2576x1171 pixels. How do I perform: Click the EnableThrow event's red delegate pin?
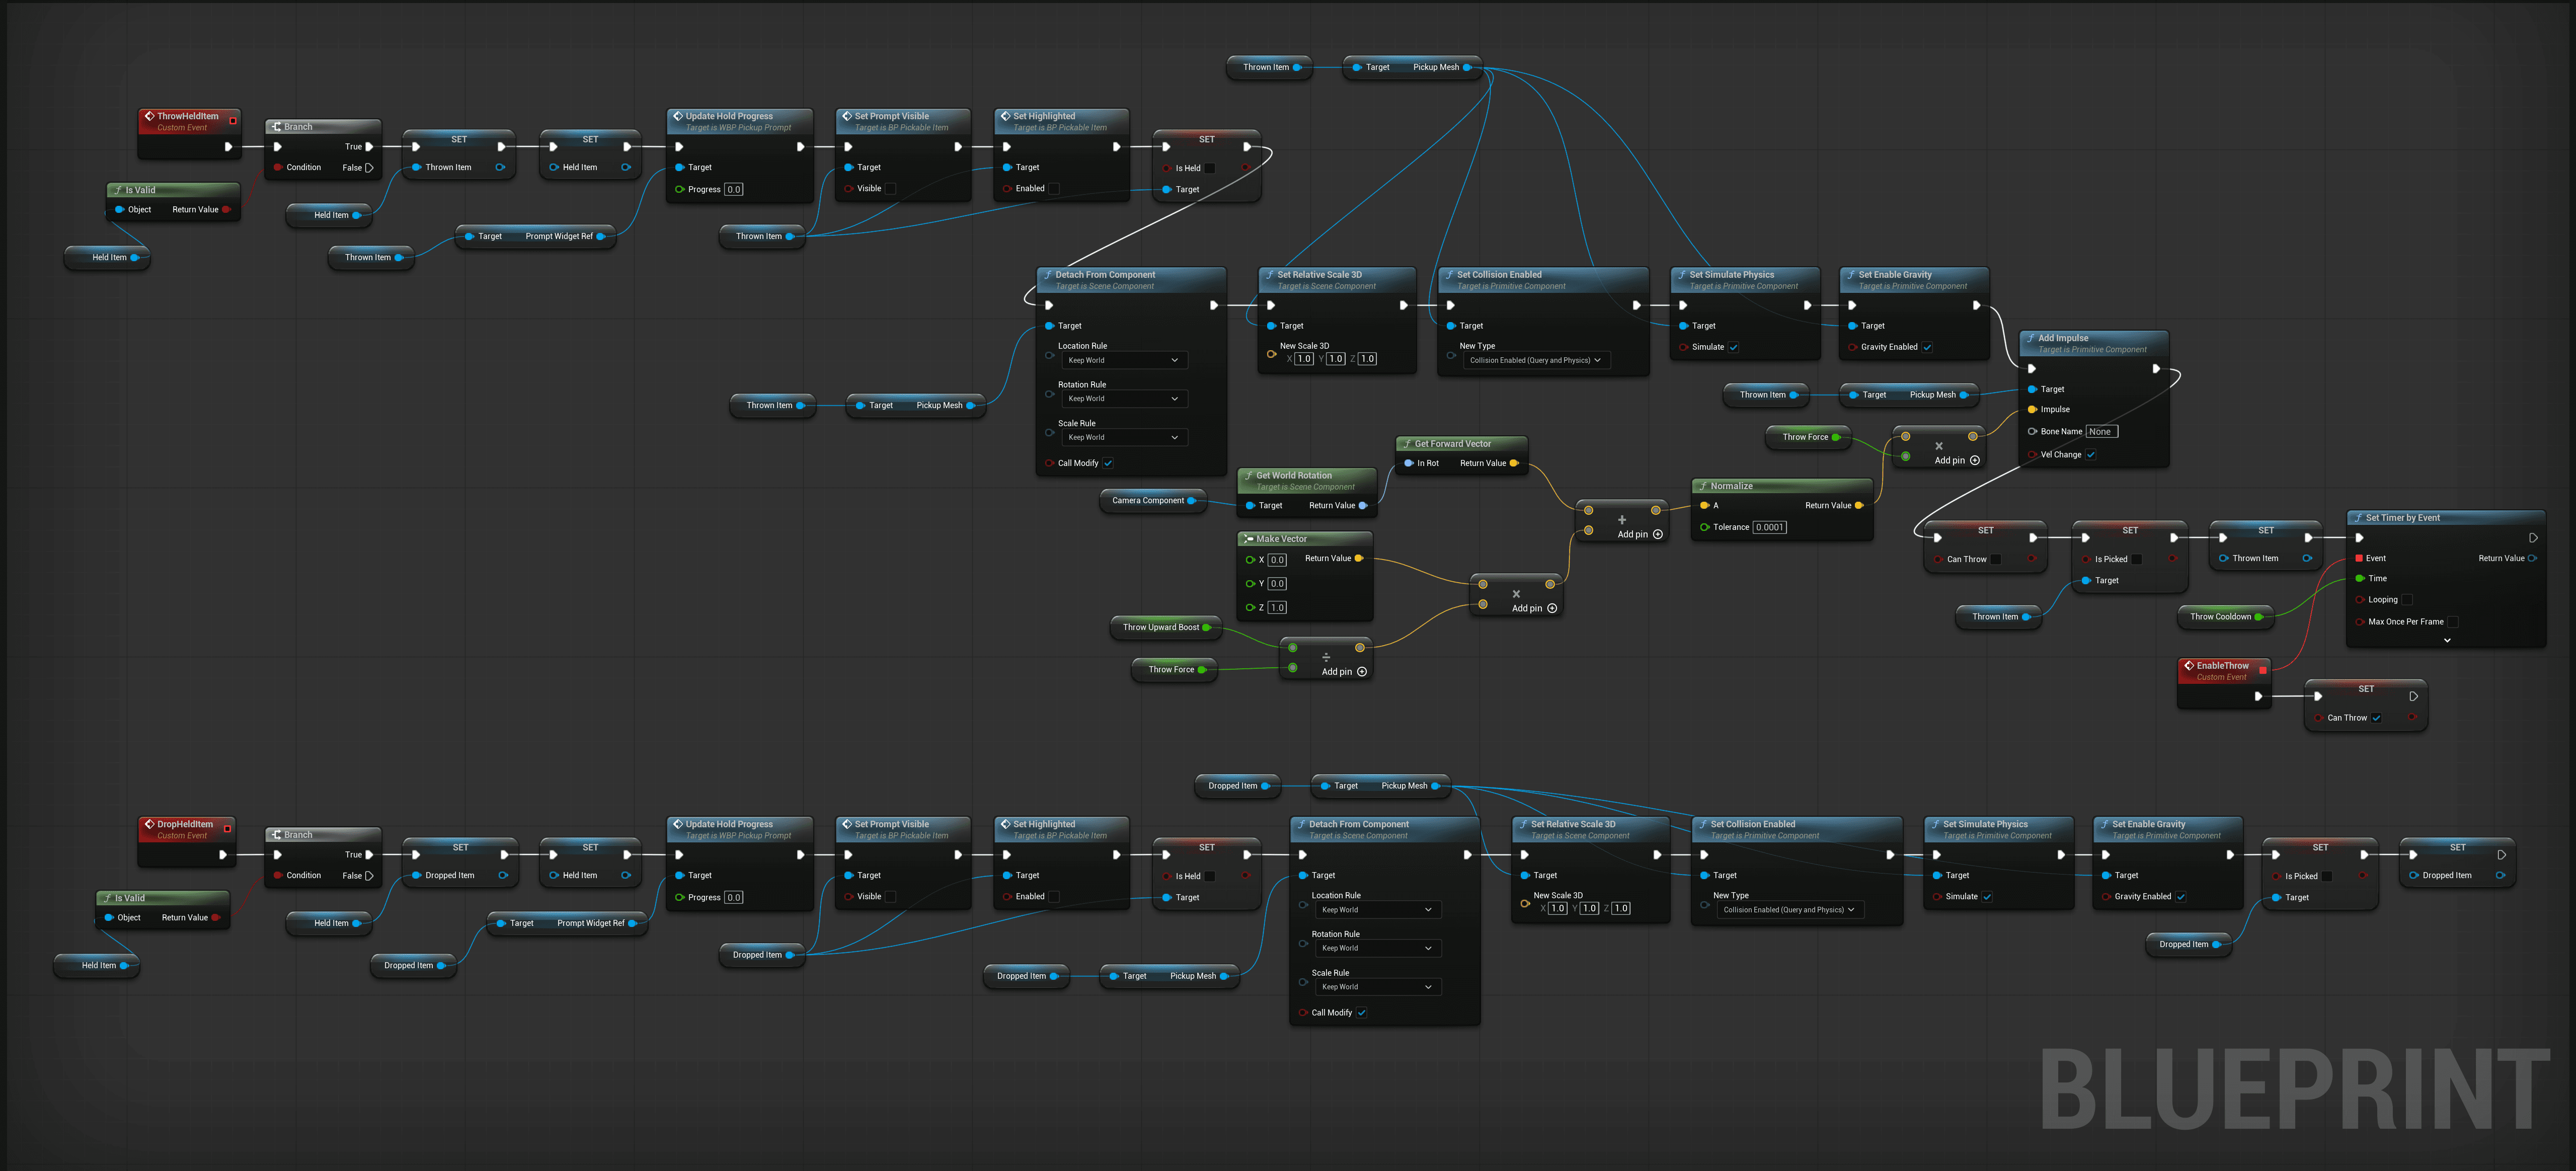pos(2262,670)
